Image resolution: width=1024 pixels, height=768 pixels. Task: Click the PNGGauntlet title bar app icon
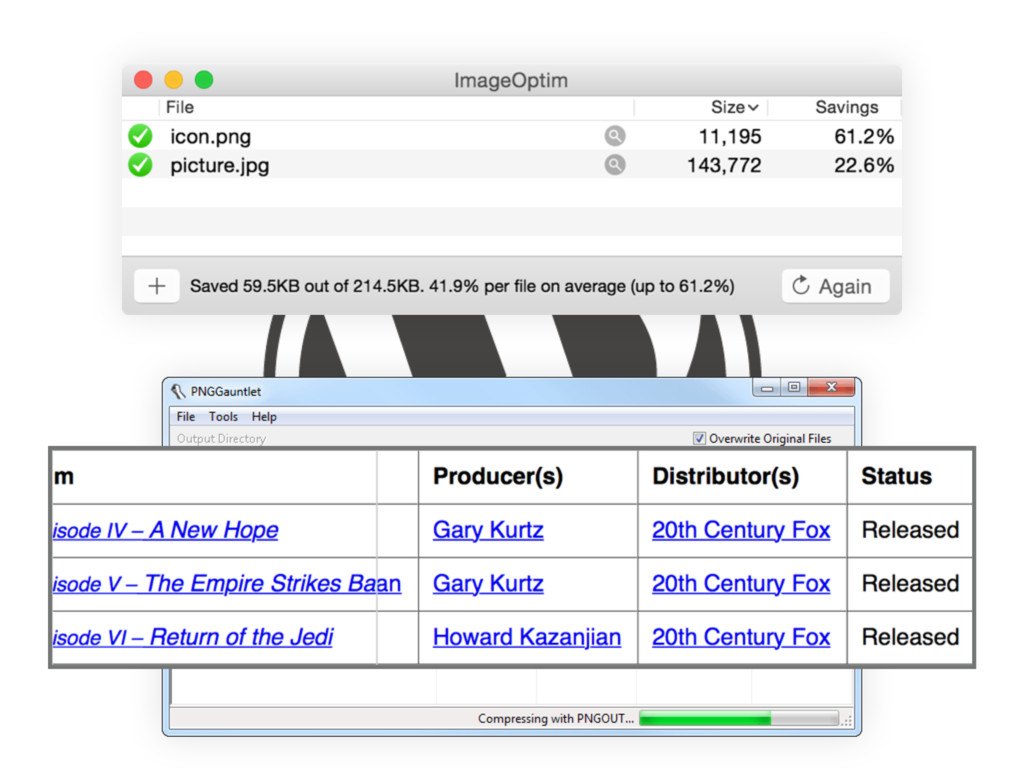178,391
